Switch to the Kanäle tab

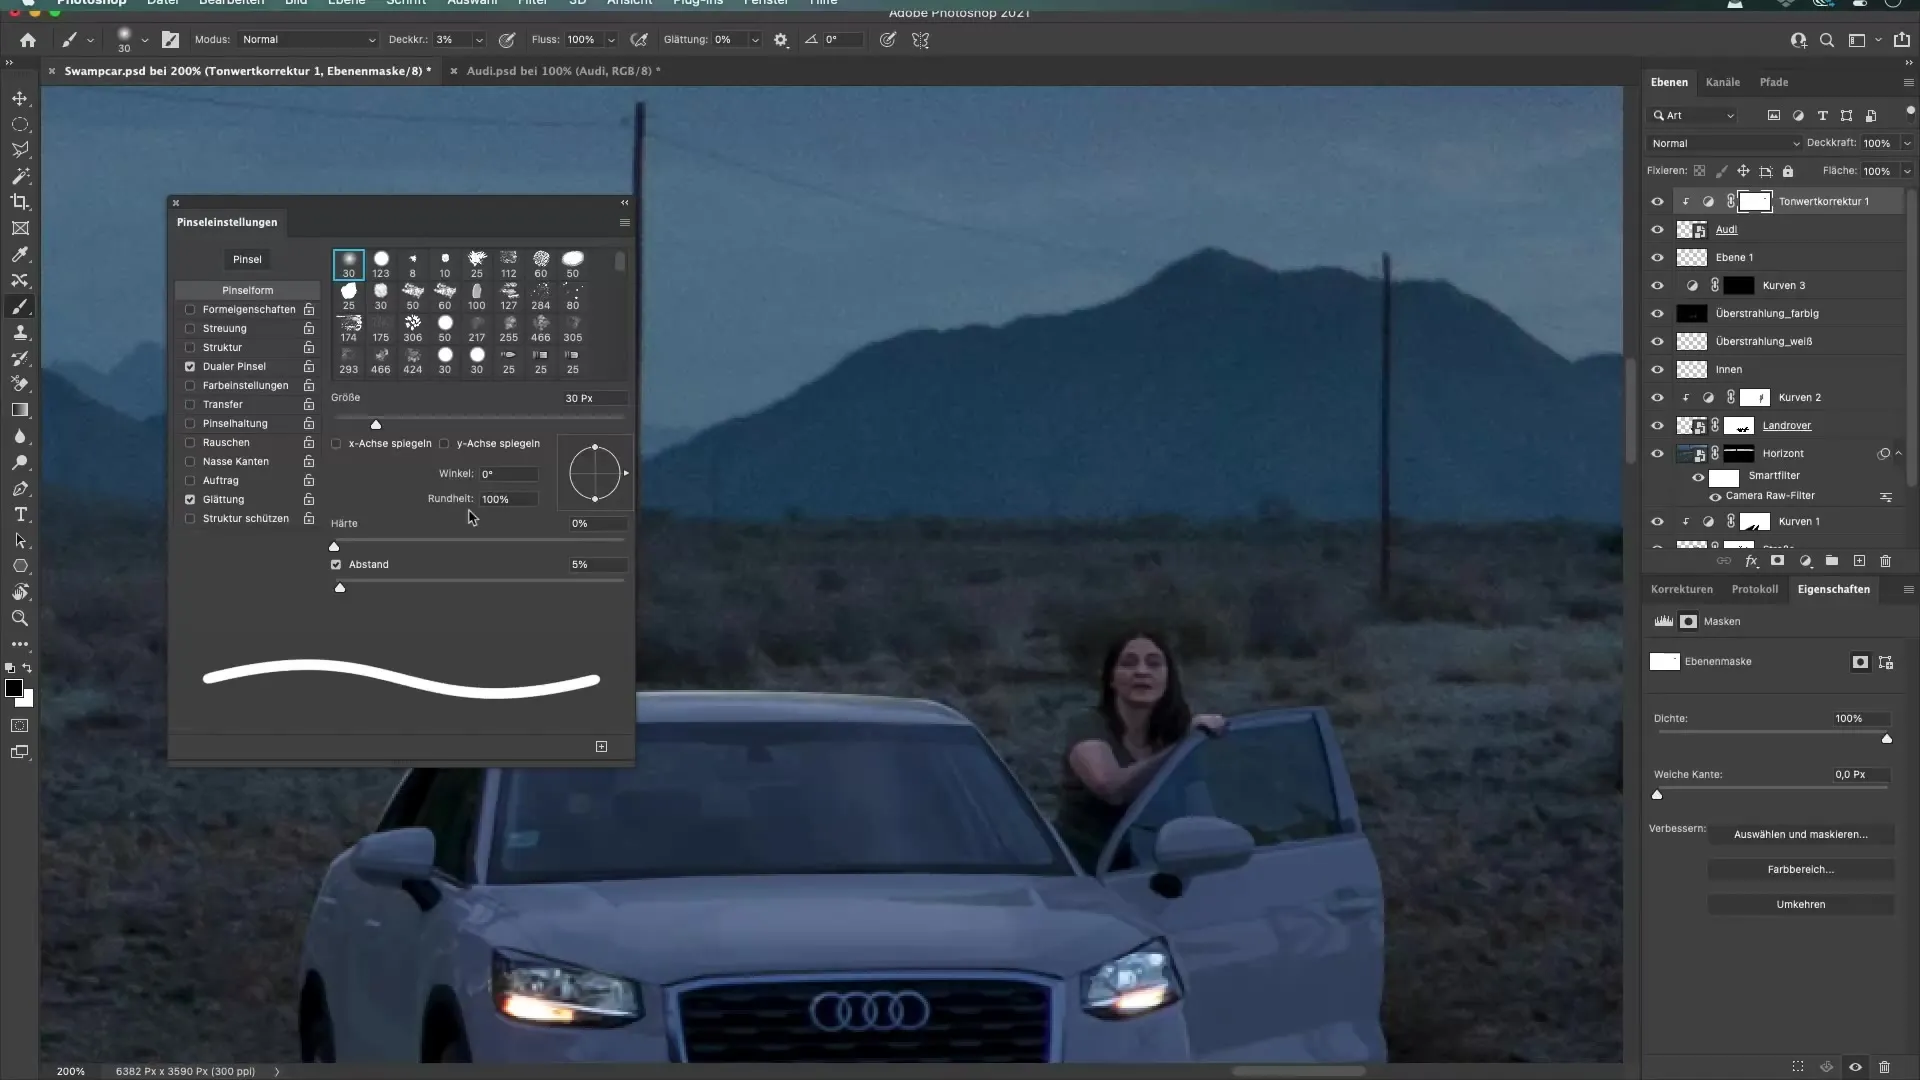point(1723,82)
